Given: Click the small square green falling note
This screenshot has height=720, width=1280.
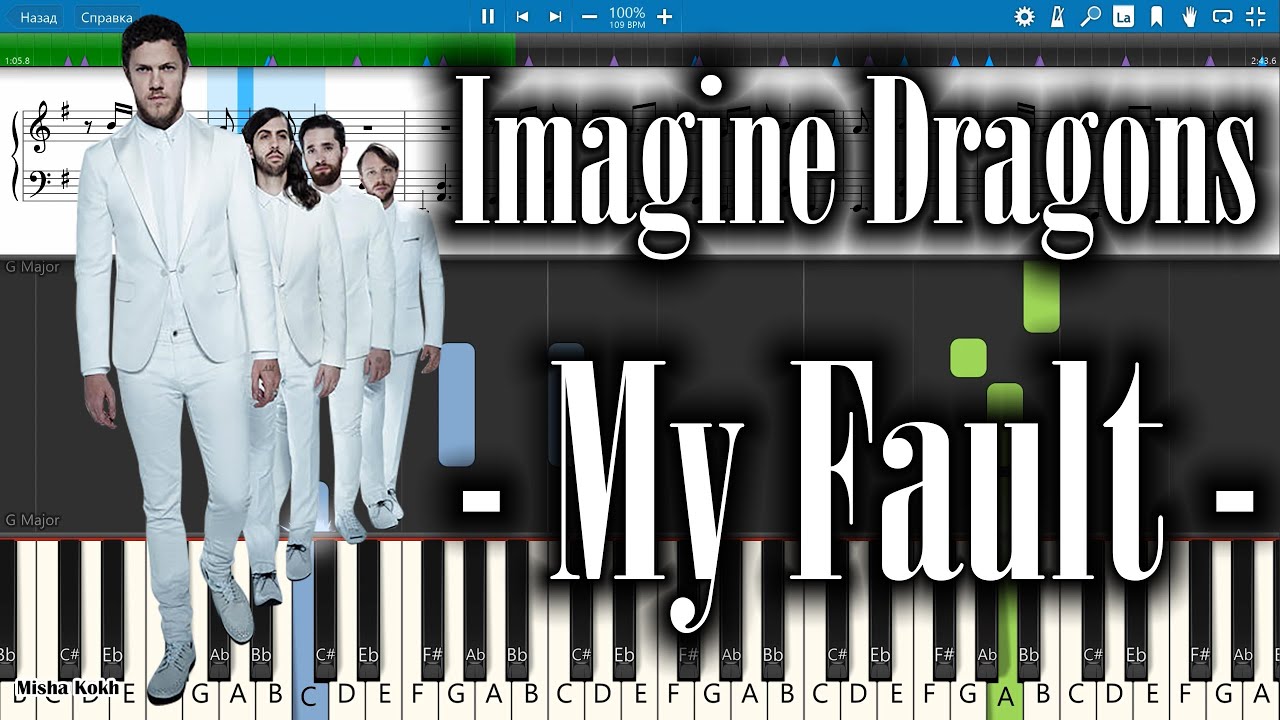Looking at the screenshot, I should pyautogui.click(x=968, y=358).
